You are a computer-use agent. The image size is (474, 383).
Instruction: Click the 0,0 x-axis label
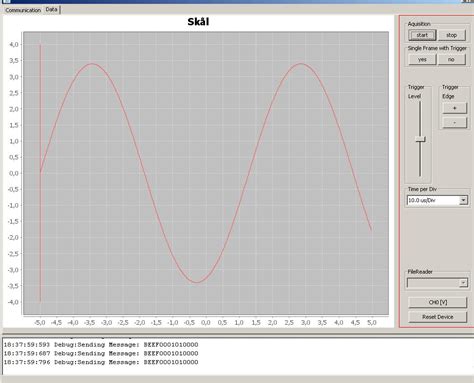pos(206,323)
